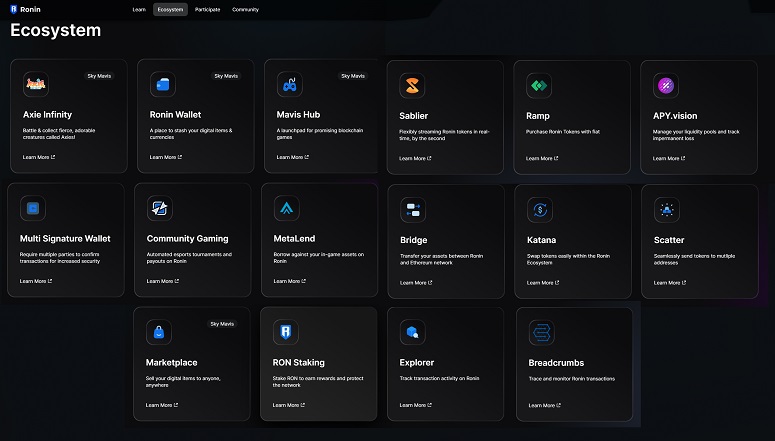Select the Mavis Hub title
Viewport: 775px width, 441px height.
[298, 115]
